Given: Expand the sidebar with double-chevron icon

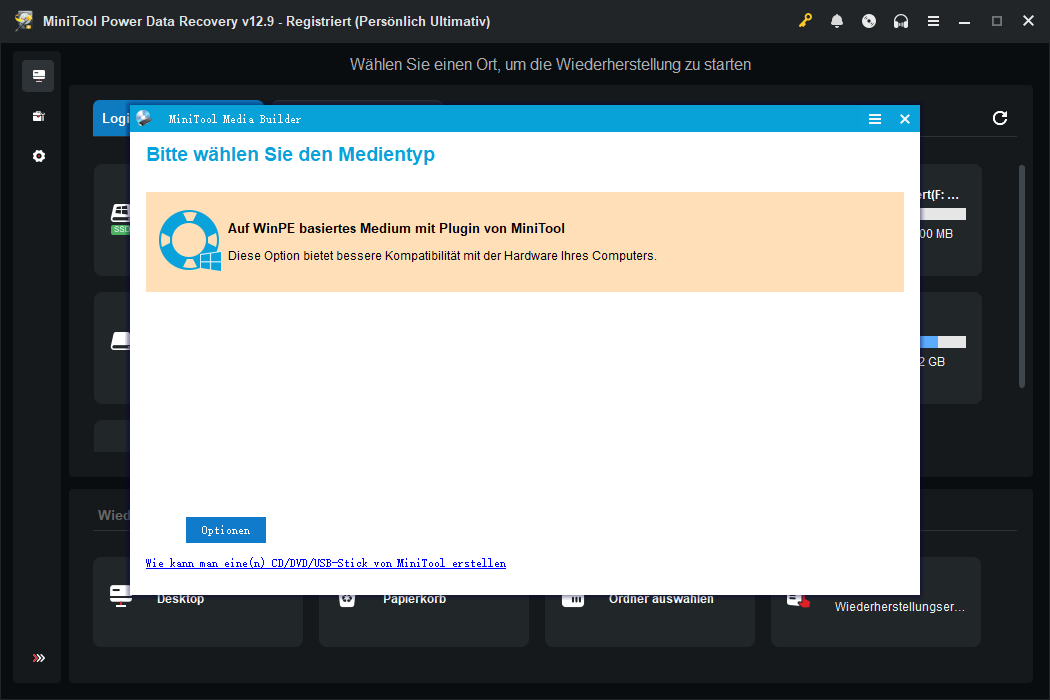Looking at the screenshot, I should tap(38, 658).
